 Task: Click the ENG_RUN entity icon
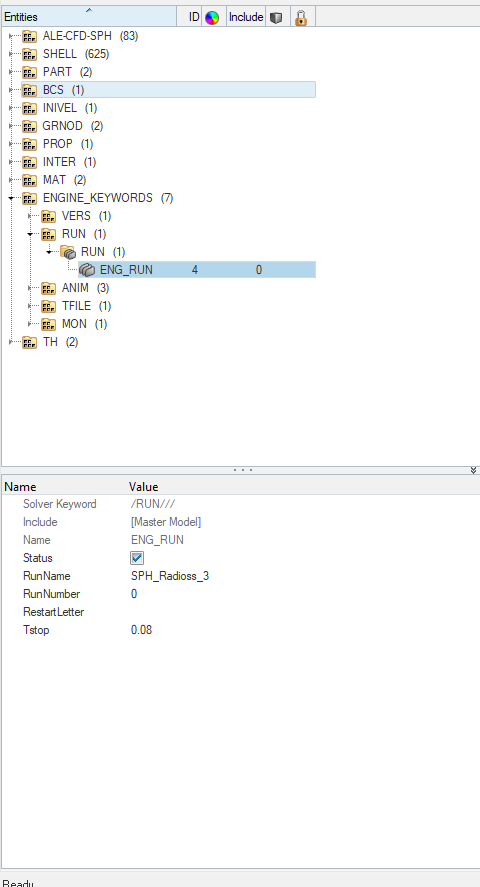(x=87, y=270)
